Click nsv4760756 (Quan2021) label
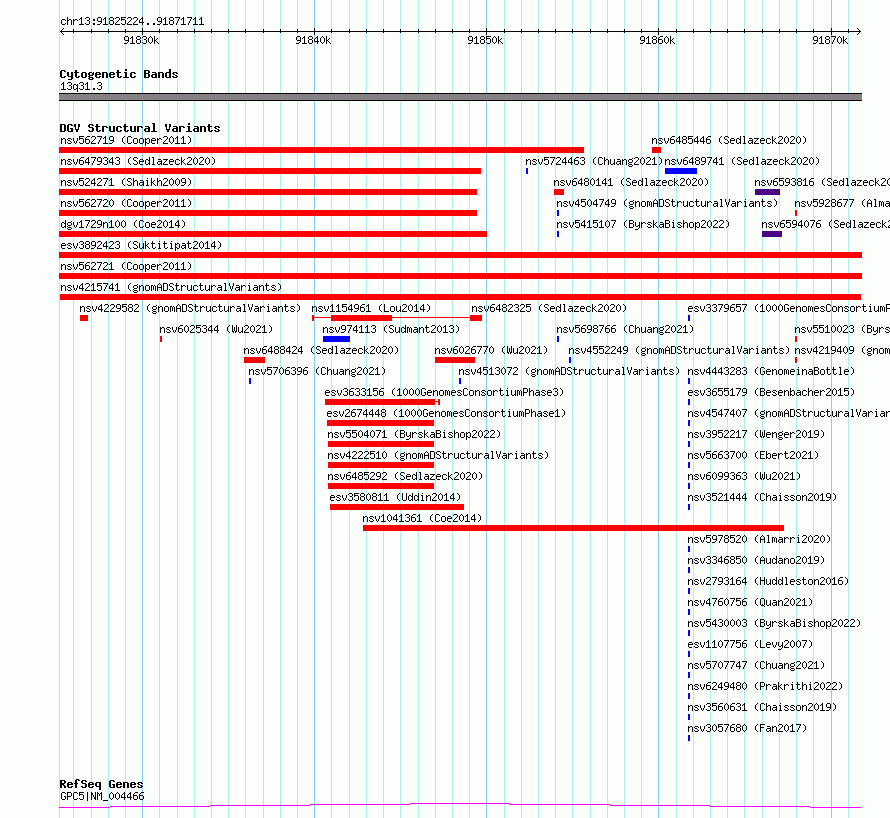The image size is (890, 818). pyautogui.click(x=750, y=602)
